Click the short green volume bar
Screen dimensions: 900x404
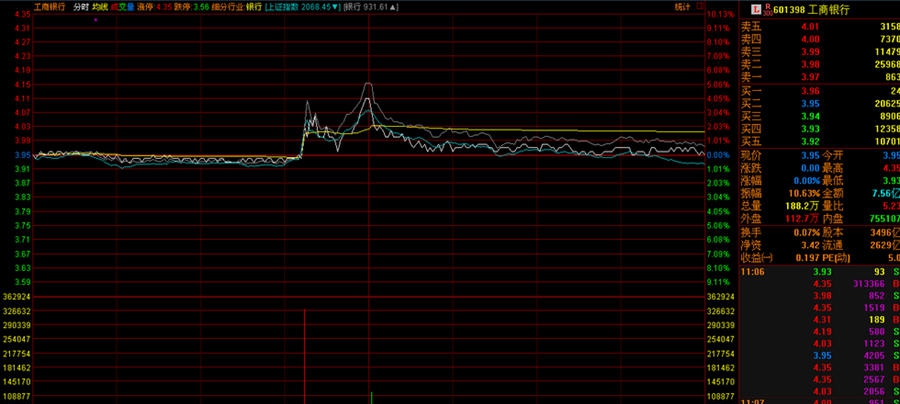pyautogui.click(x=371, y=398)
